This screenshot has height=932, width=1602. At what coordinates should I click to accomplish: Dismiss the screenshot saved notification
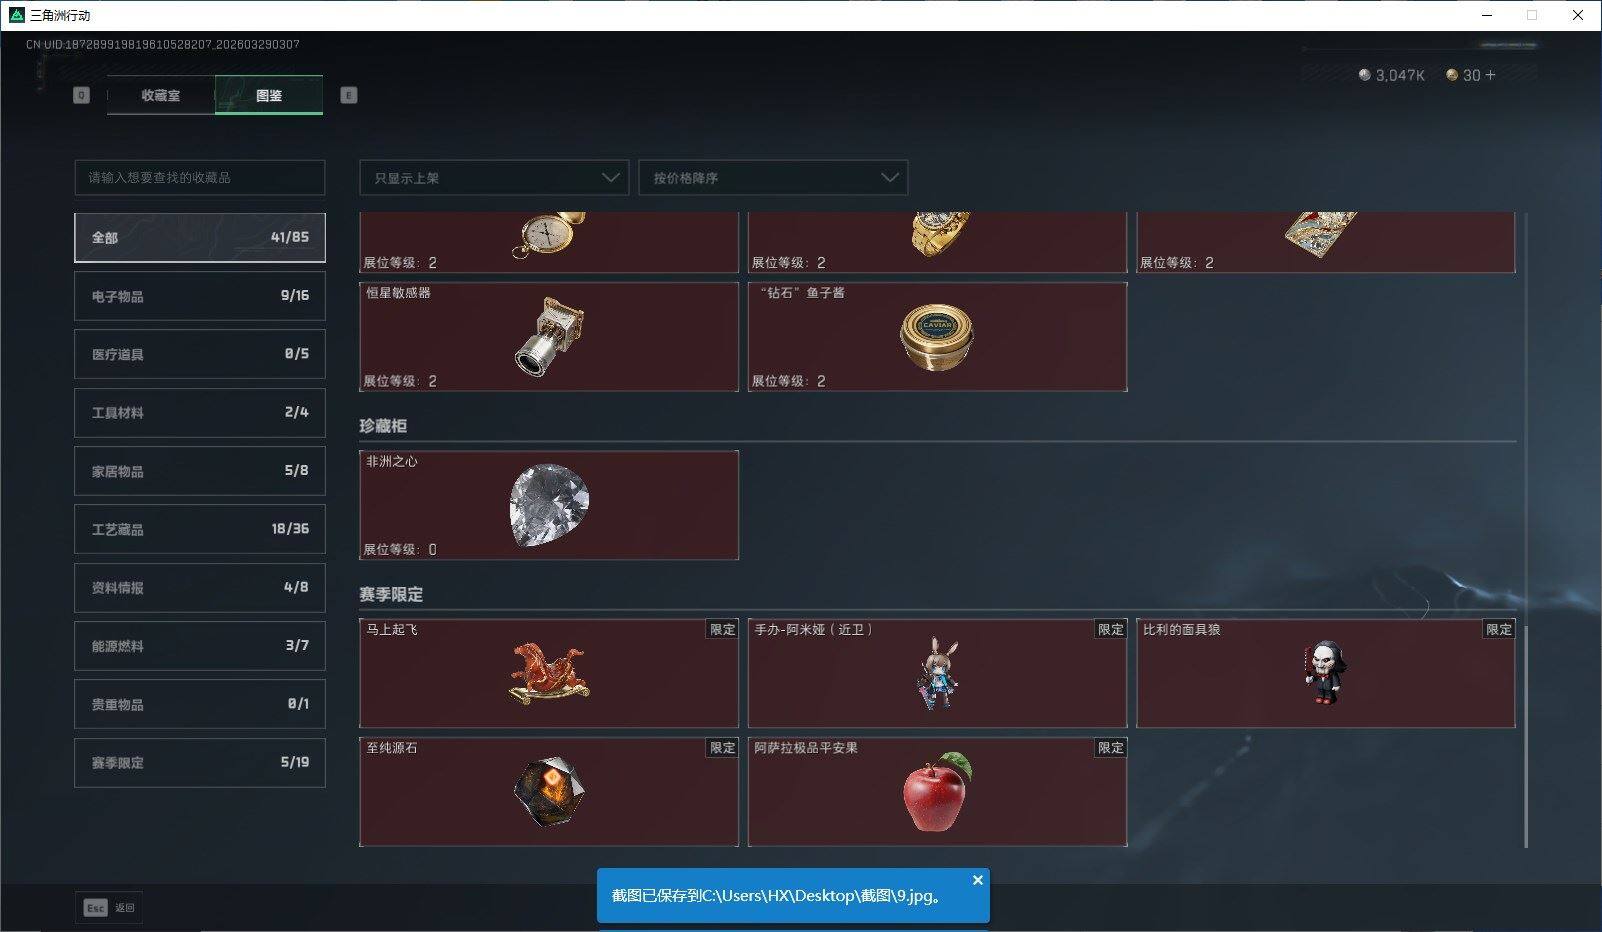tap(978, 880)
